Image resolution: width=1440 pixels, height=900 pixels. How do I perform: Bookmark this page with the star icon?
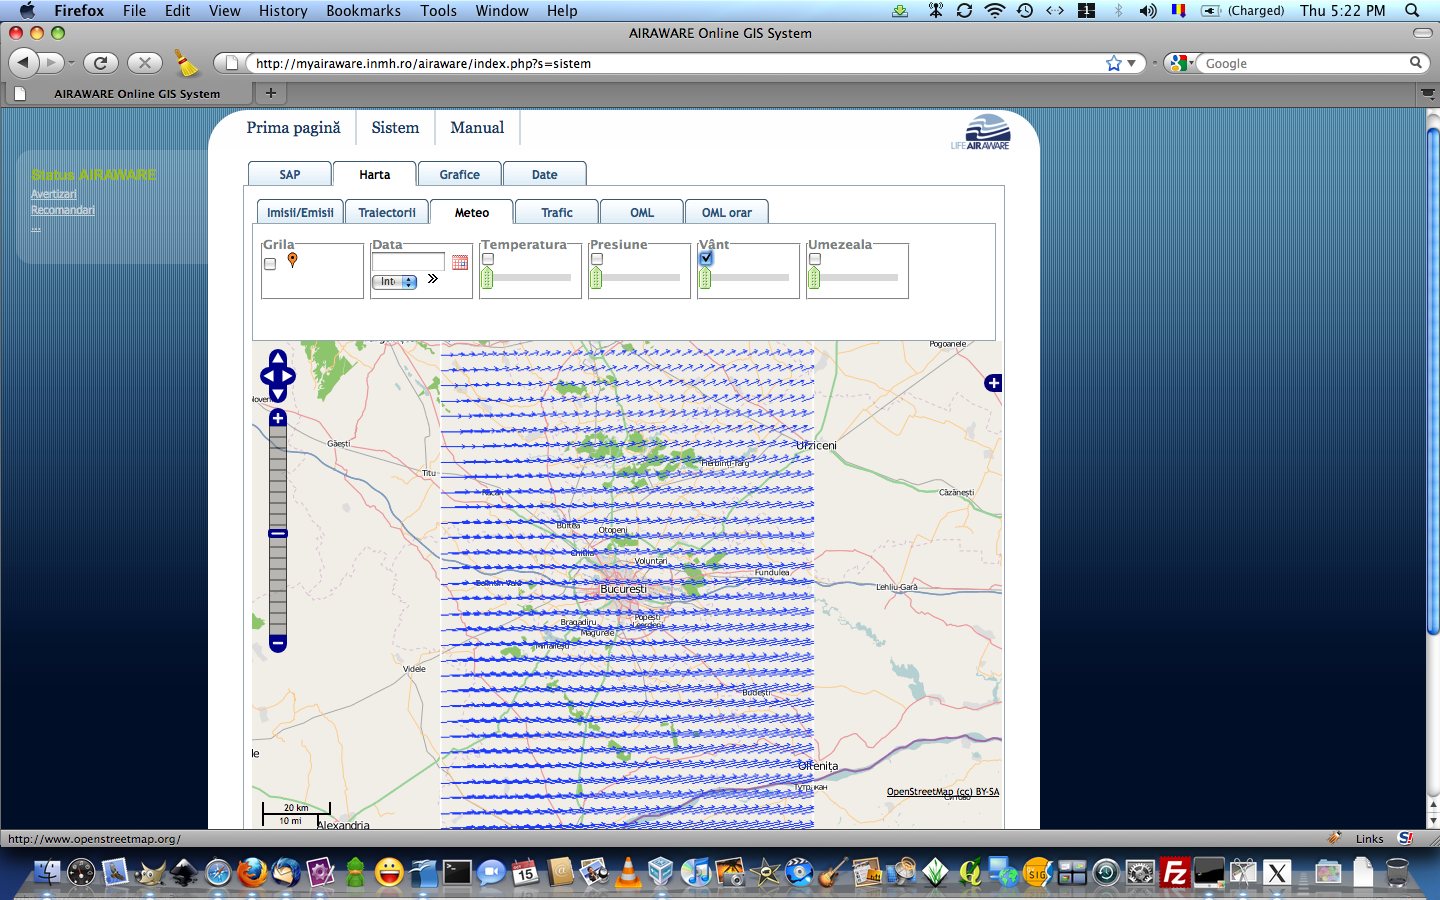1113,63
